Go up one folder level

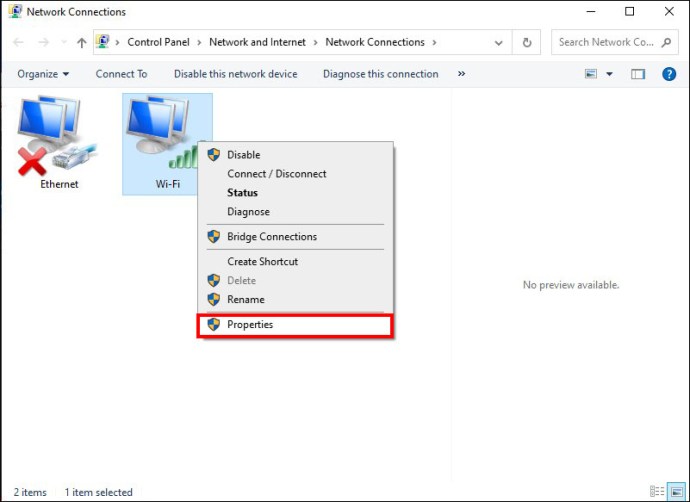coord(81,42)
